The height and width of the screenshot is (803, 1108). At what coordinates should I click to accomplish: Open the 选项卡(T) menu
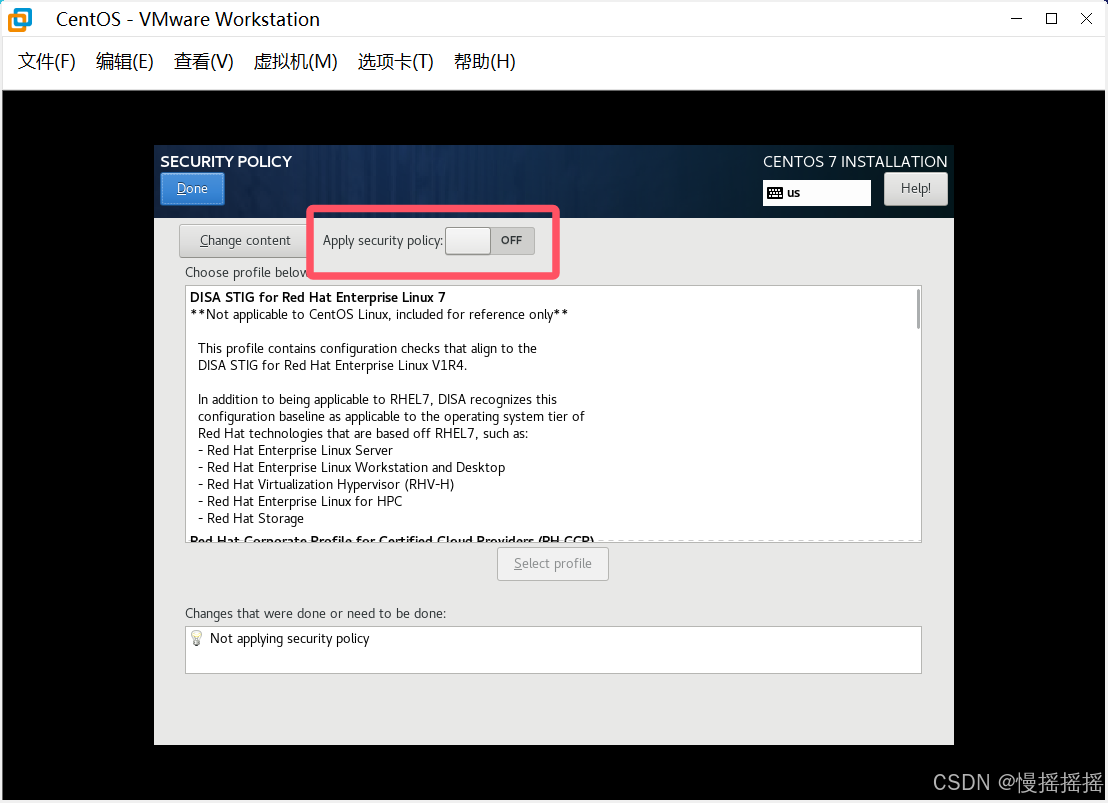[395, 61]
